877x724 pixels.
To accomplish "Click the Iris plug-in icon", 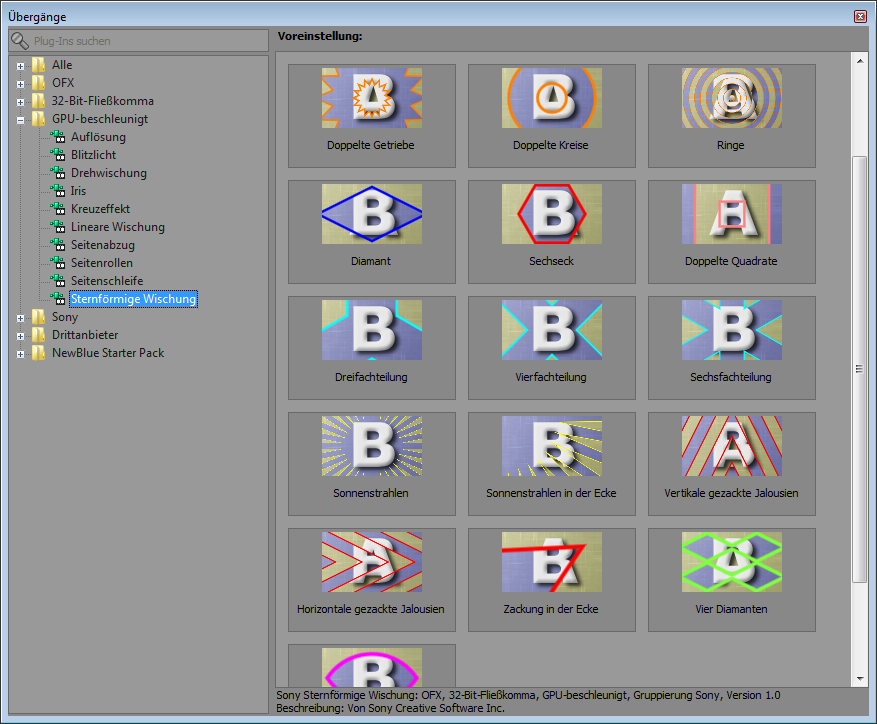I will pos(58,191).
